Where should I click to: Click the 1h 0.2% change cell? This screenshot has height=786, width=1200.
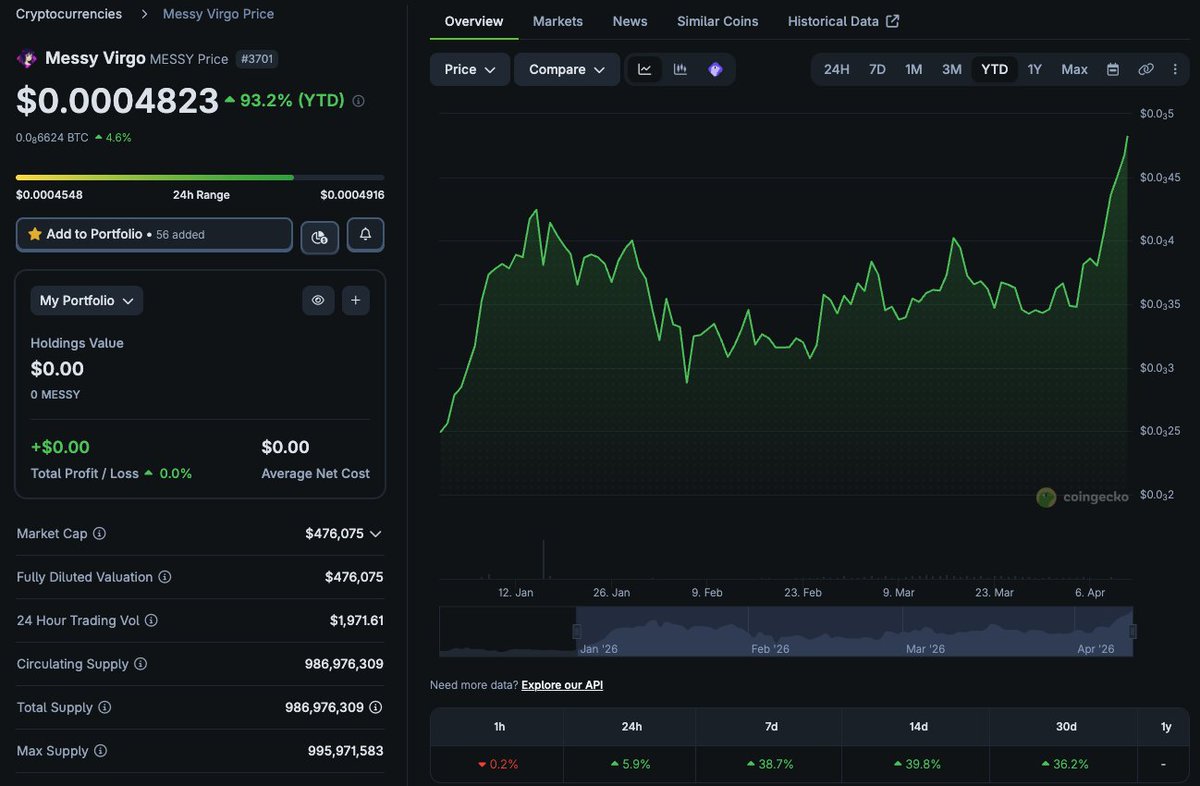[x=497, y=764]
